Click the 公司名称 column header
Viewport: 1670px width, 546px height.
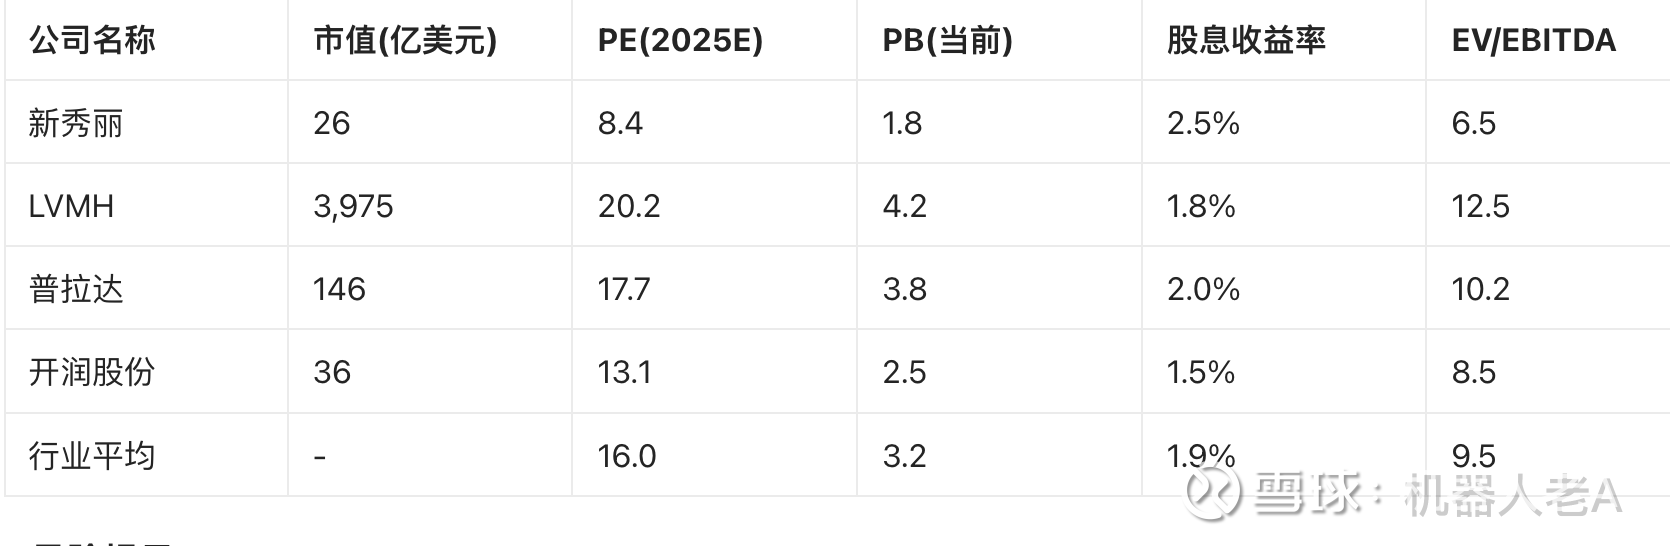pyautogui.click(x=92, y=40)
